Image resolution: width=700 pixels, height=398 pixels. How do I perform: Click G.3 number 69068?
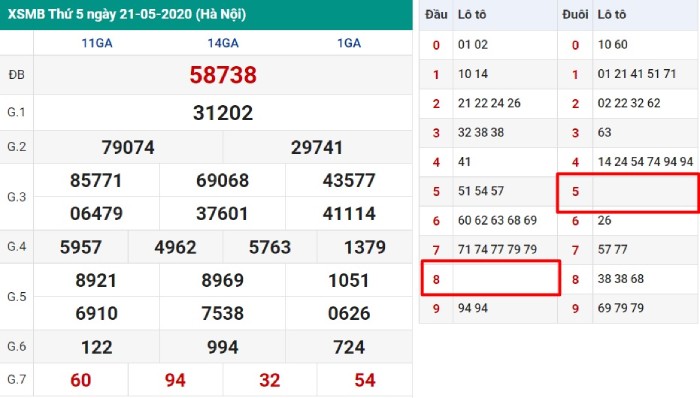tap(222, 181)
